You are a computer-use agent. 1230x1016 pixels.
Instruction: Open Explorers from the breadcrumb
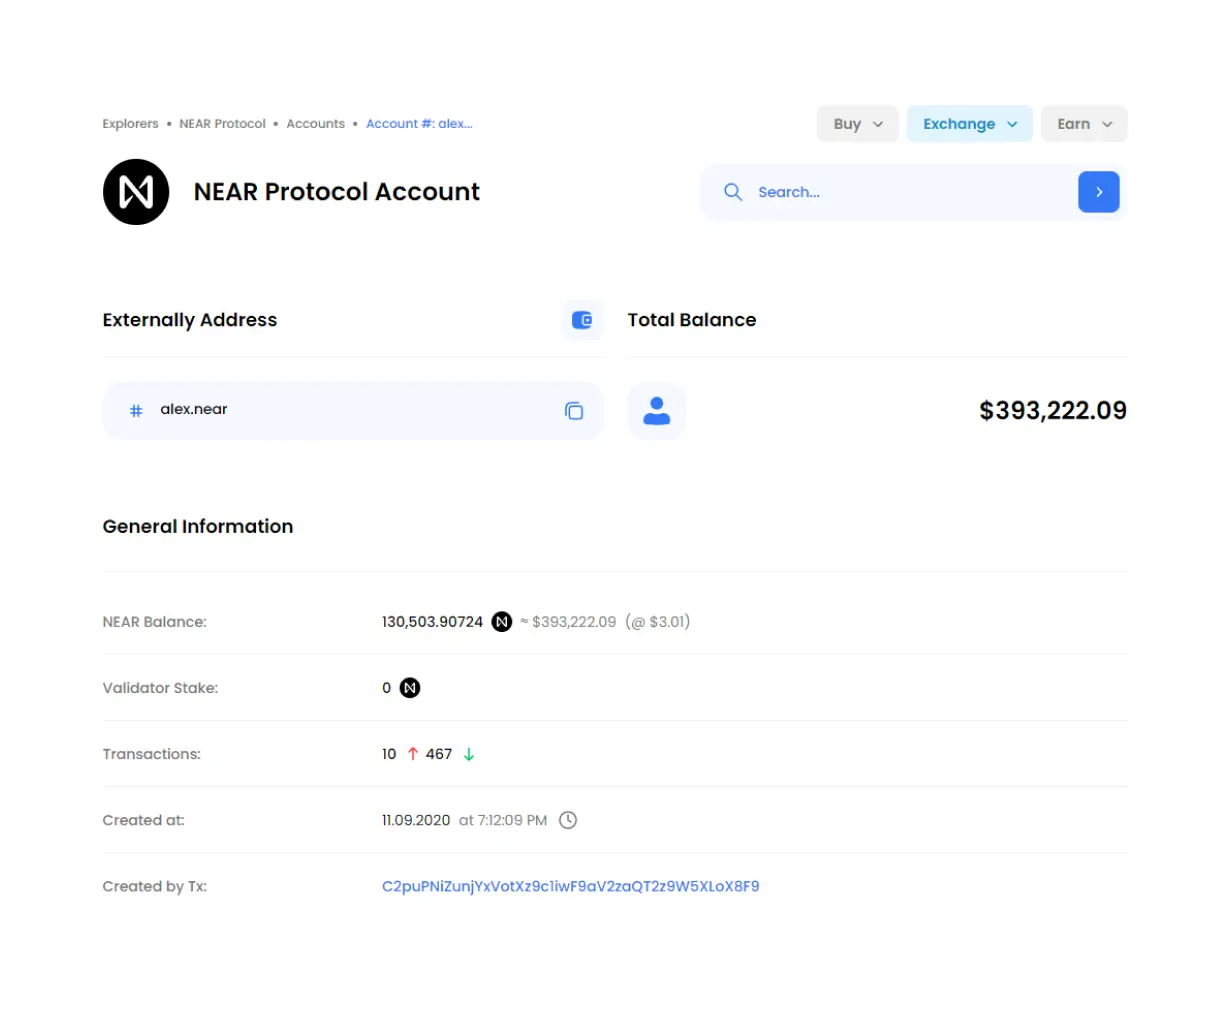coord(130,123)
